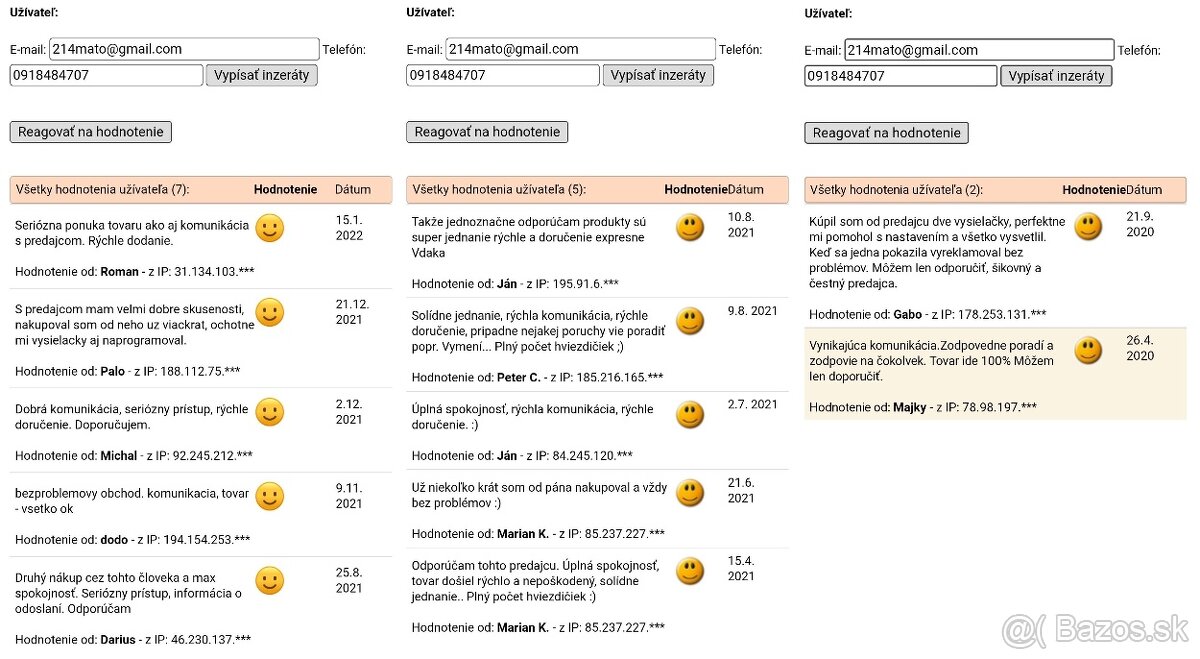Click right 'Reagovať na hodnotenie' button
1200x659 pixels.
pyautogui.click(x=886, y=133)
